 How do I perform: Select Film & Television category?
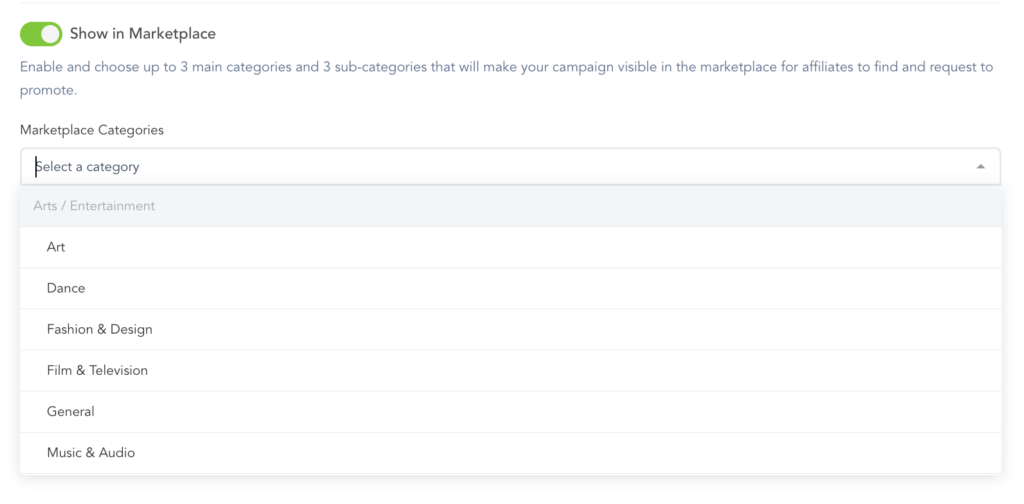[x=97, y=370]
